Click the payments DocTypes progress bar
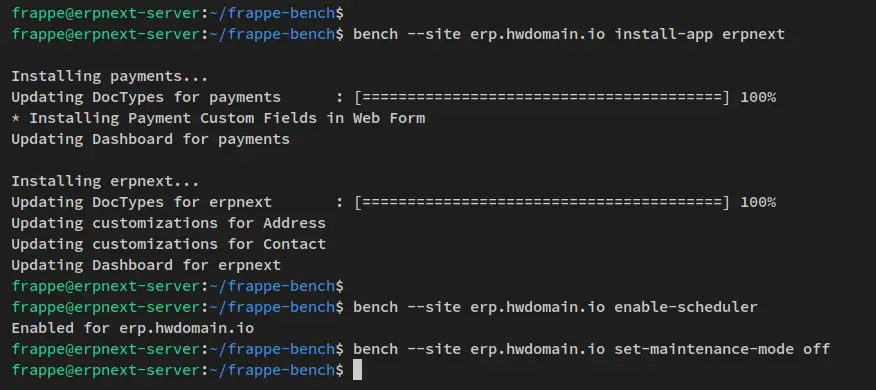The image size is (876, 390). 542,97
